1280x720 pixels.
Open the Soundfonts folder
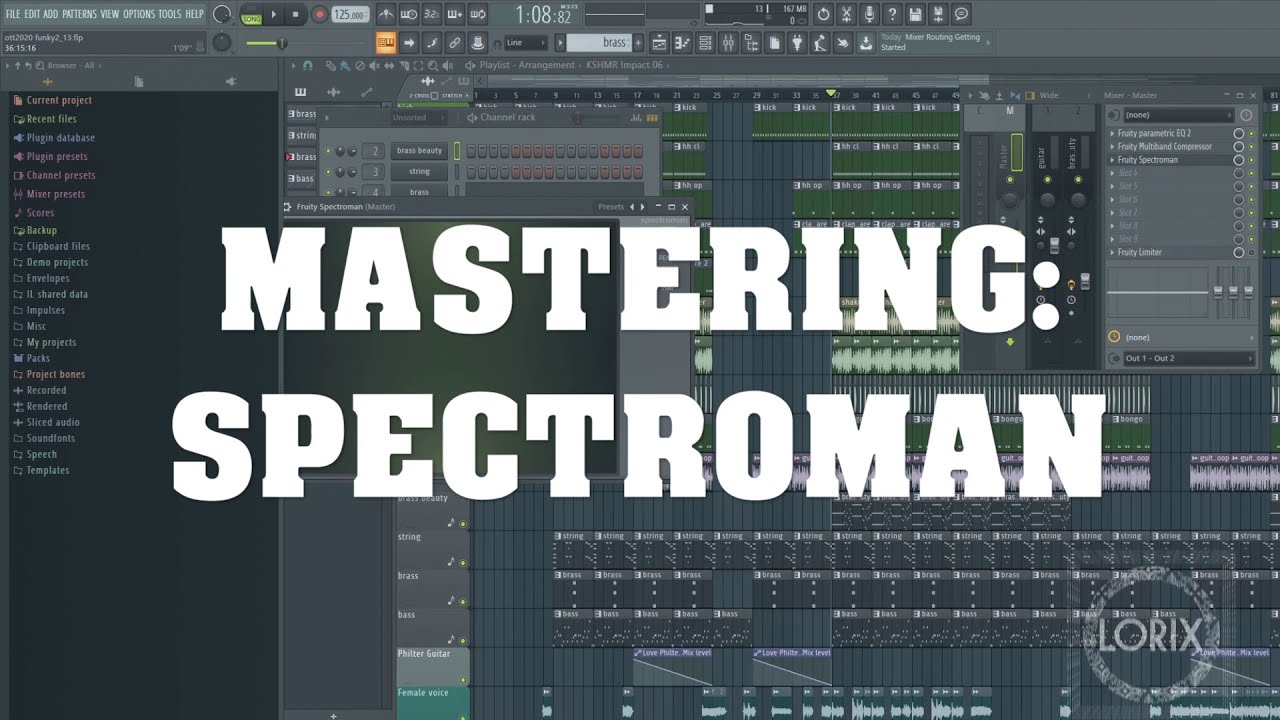[x=50, y=438]
